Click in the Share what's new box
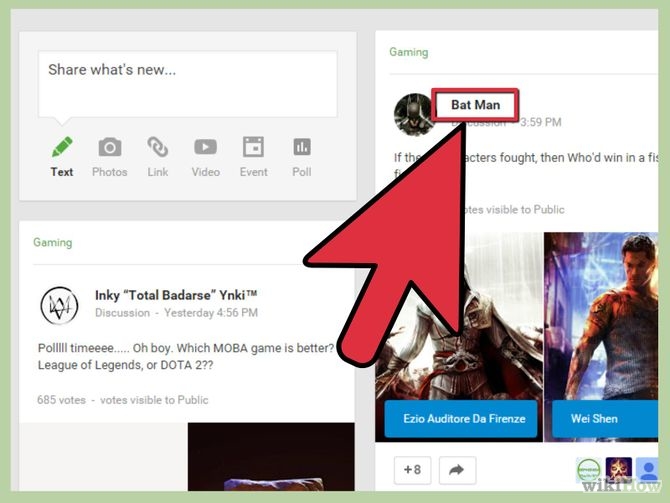670x503 pixels. click(x=188, y=84)
